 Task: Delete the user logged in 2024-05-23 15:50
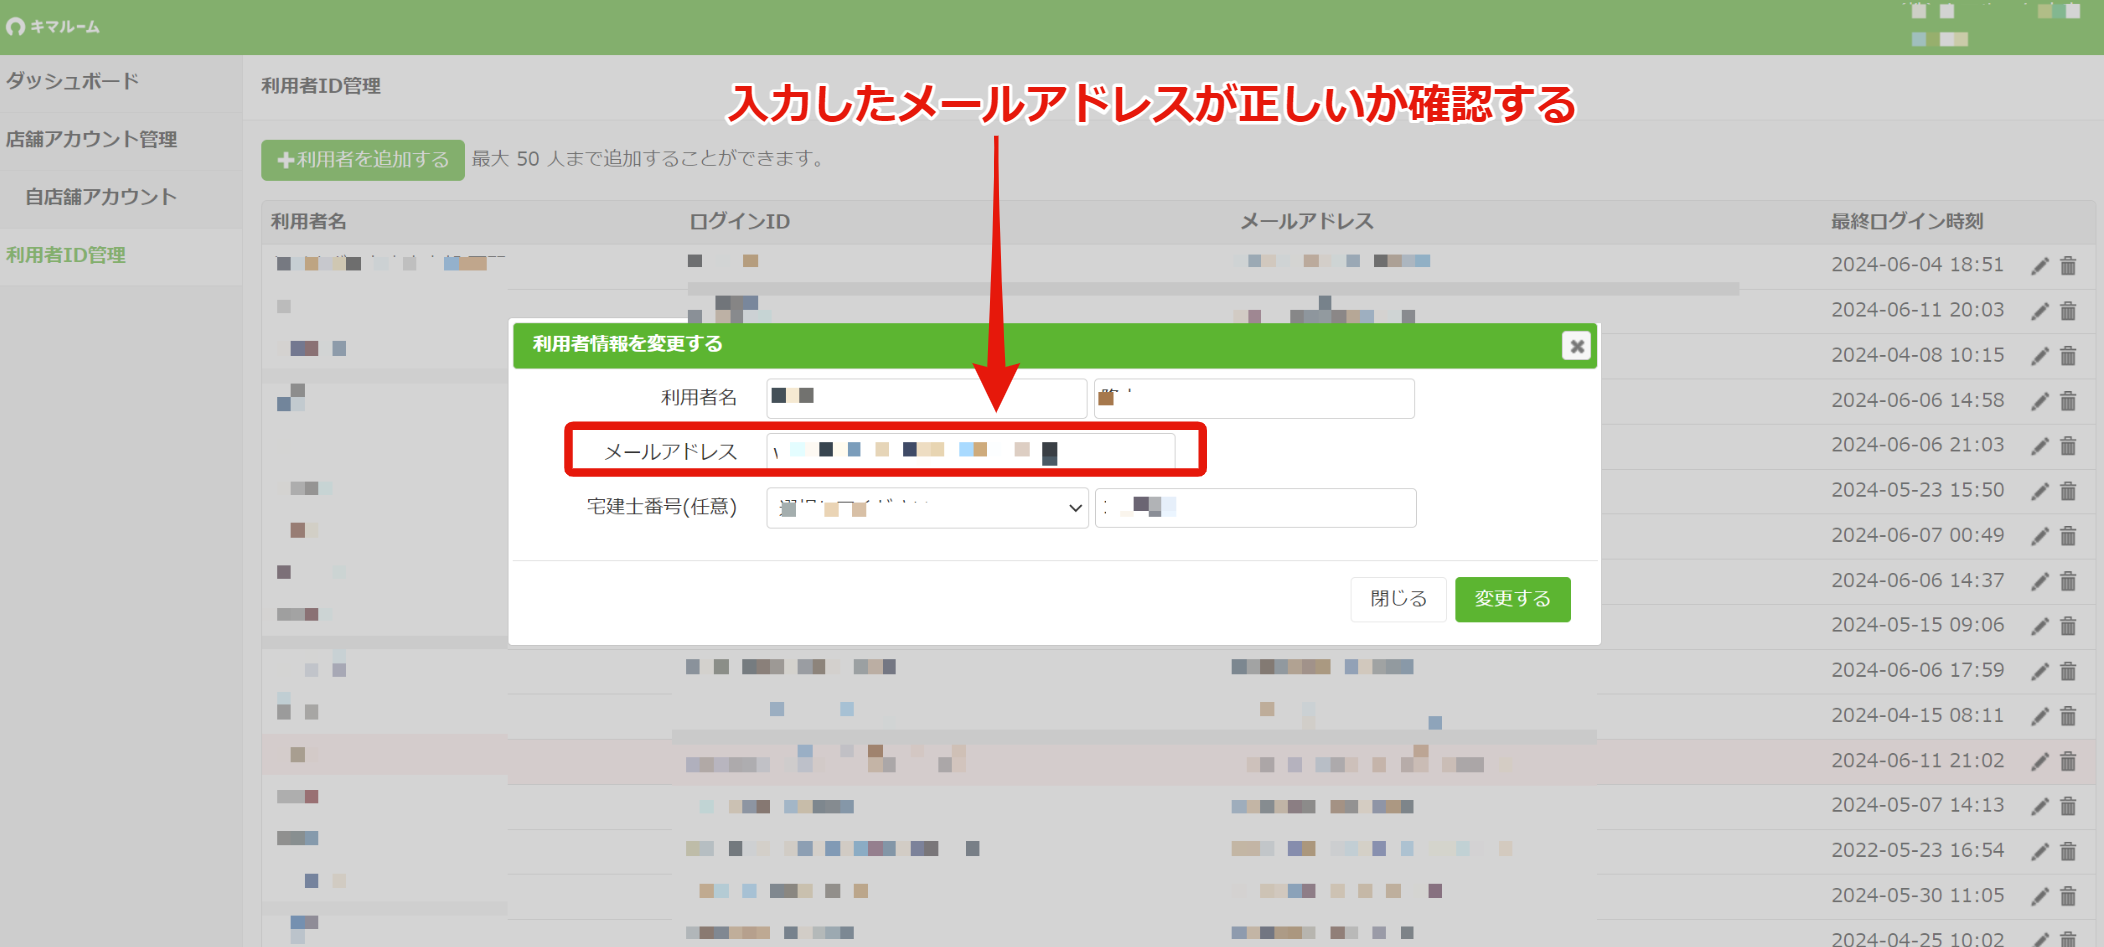(x=2068, y=491)
